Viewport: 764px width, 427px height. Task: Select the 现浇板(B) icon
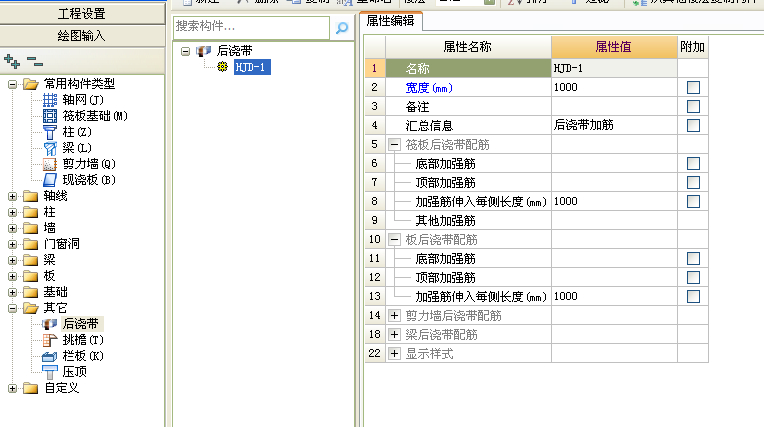pos(50,180)
